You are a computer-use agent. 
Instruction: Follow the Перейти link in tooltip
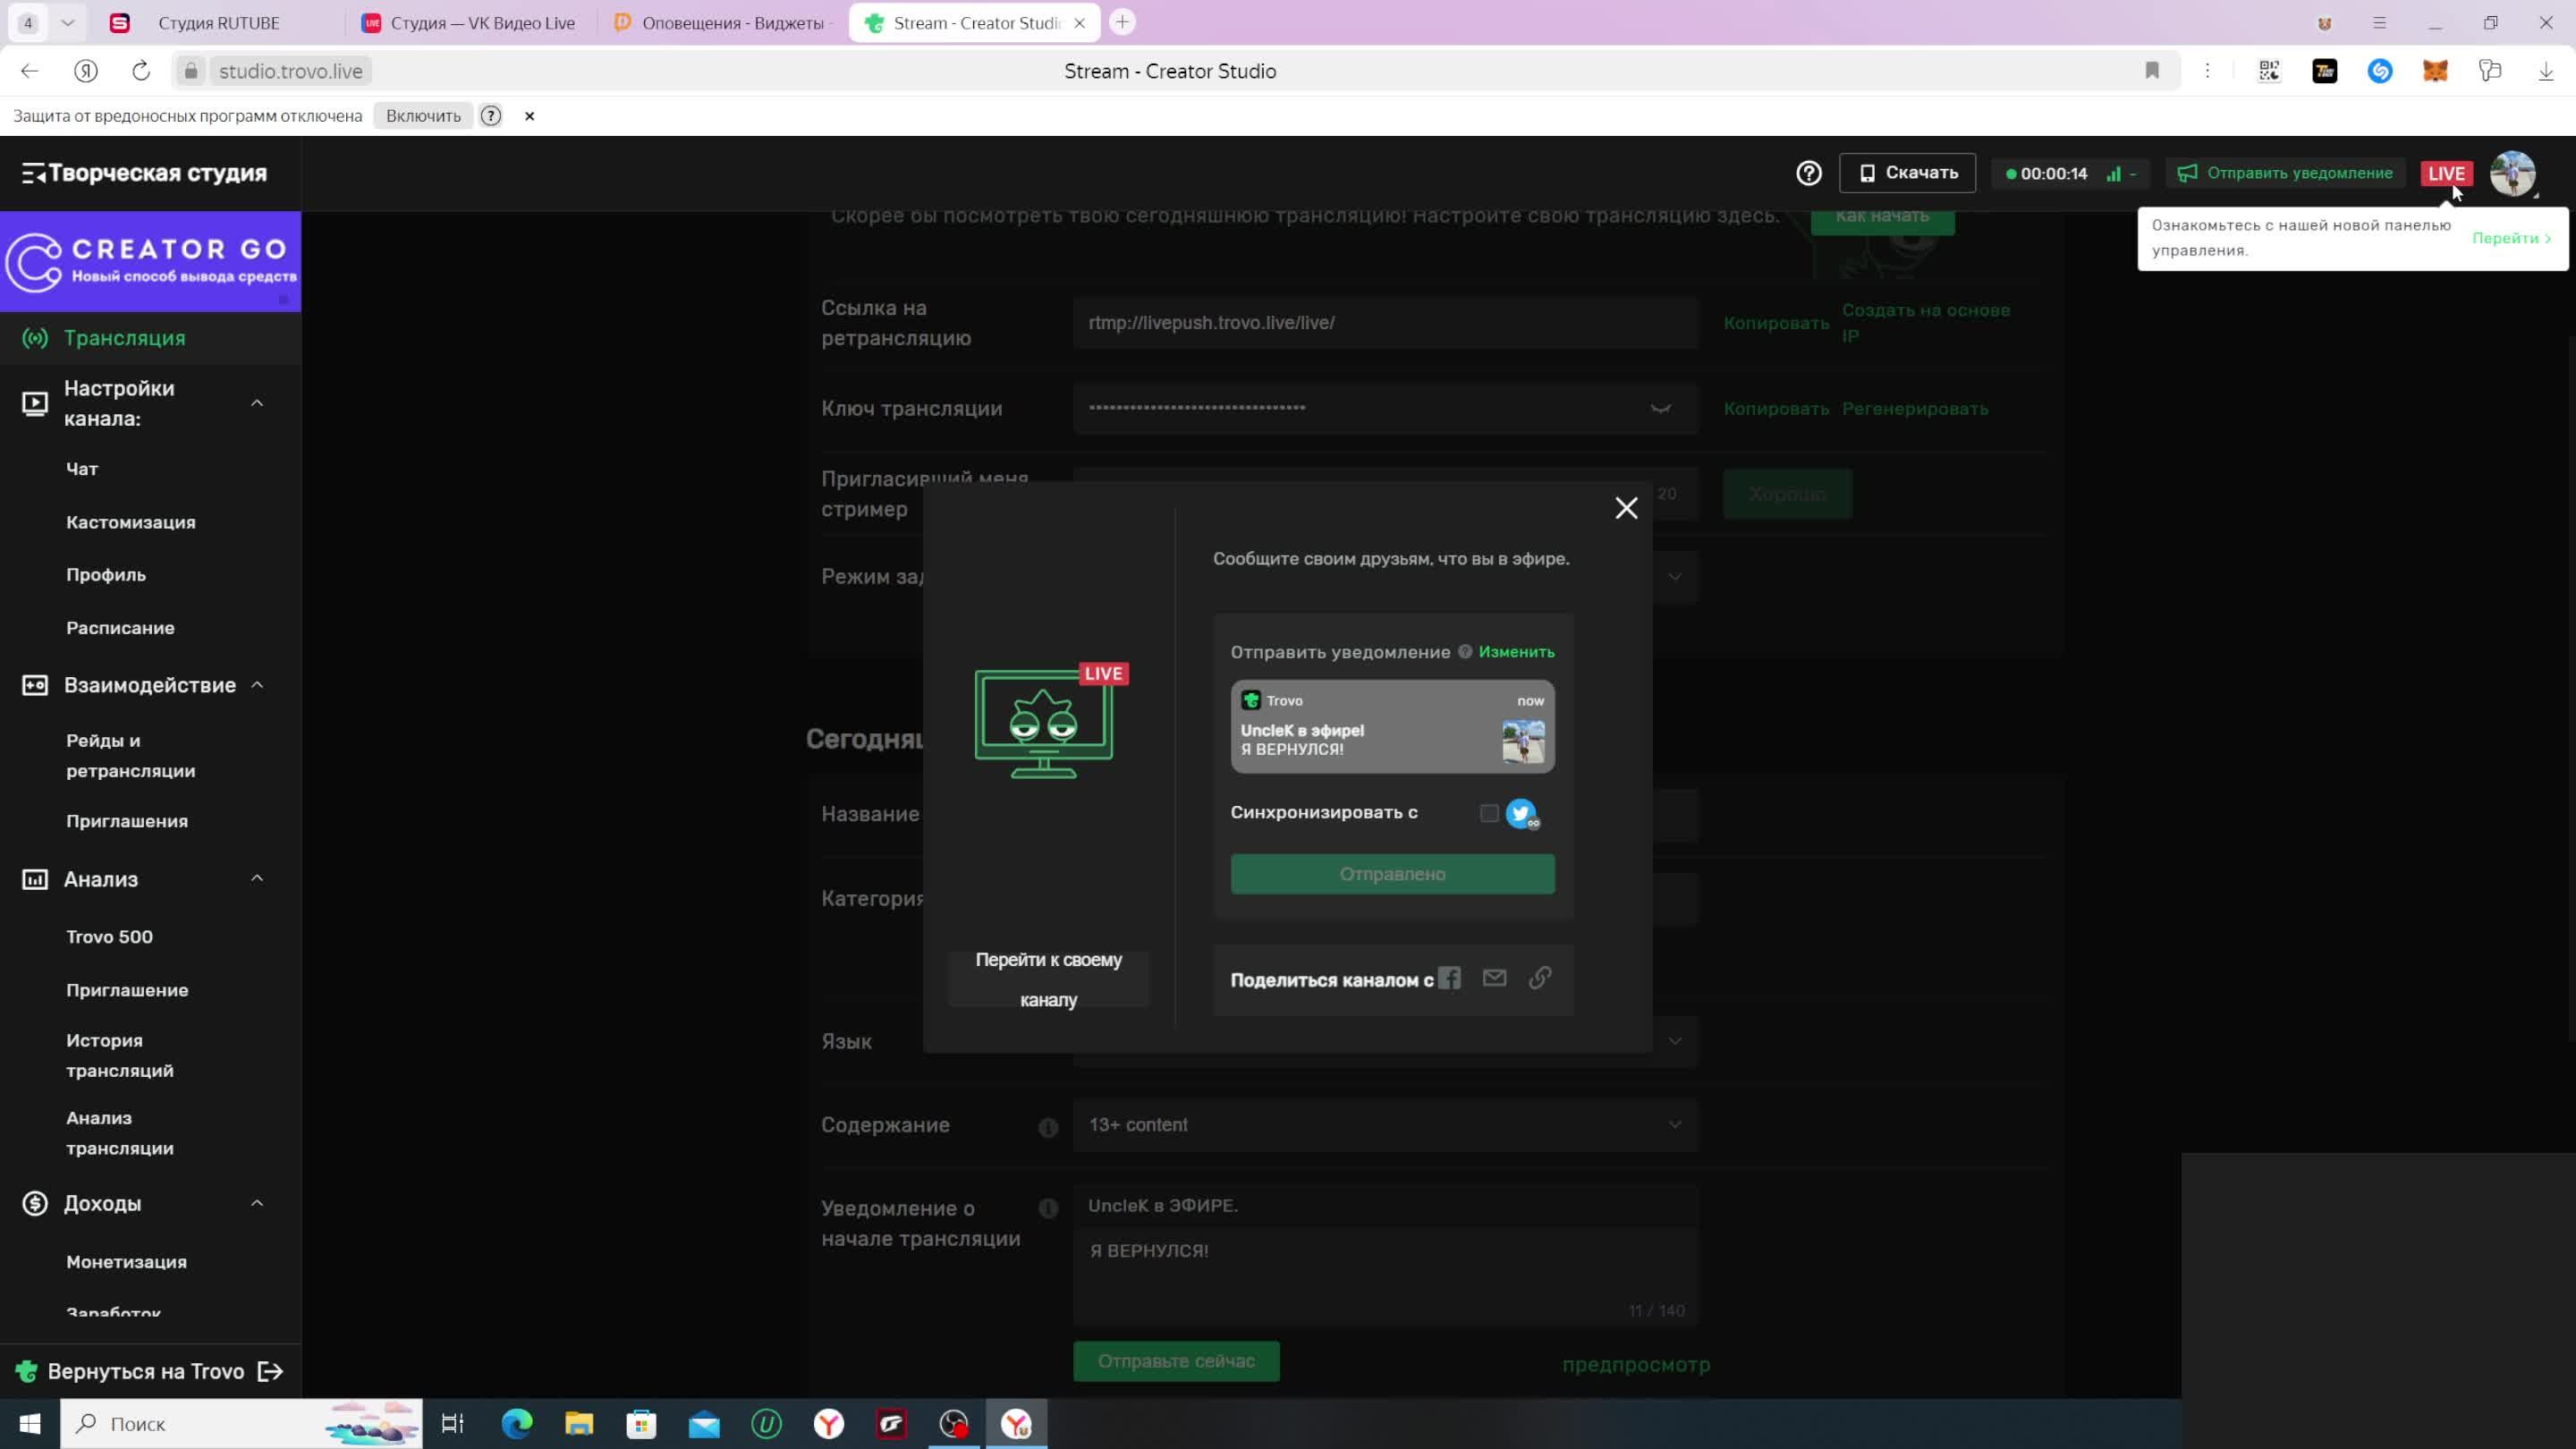point(2511,238)
